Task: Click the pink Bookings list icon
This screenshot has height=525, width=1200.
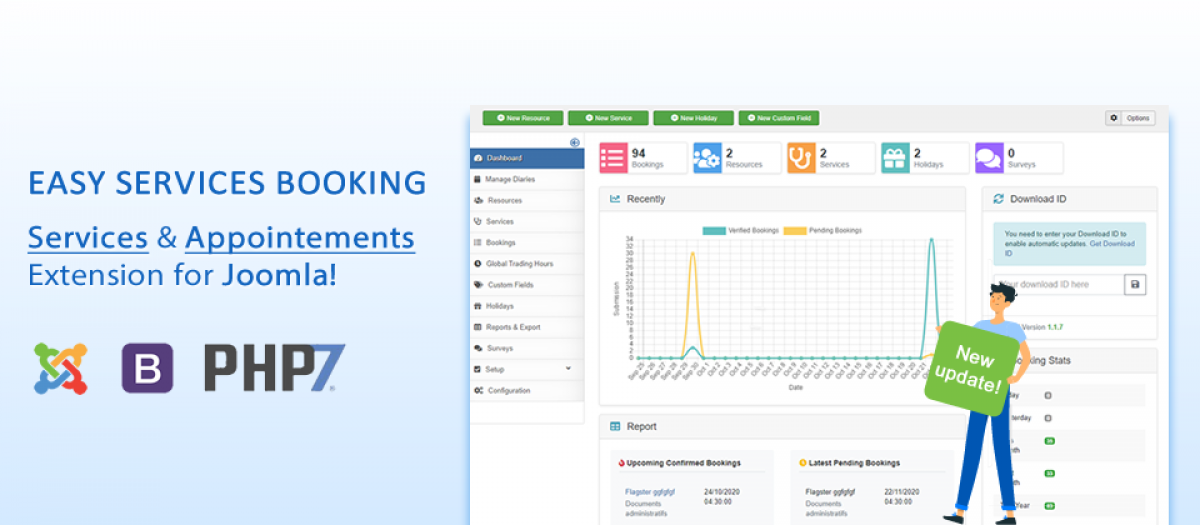Action: point(614,158)
